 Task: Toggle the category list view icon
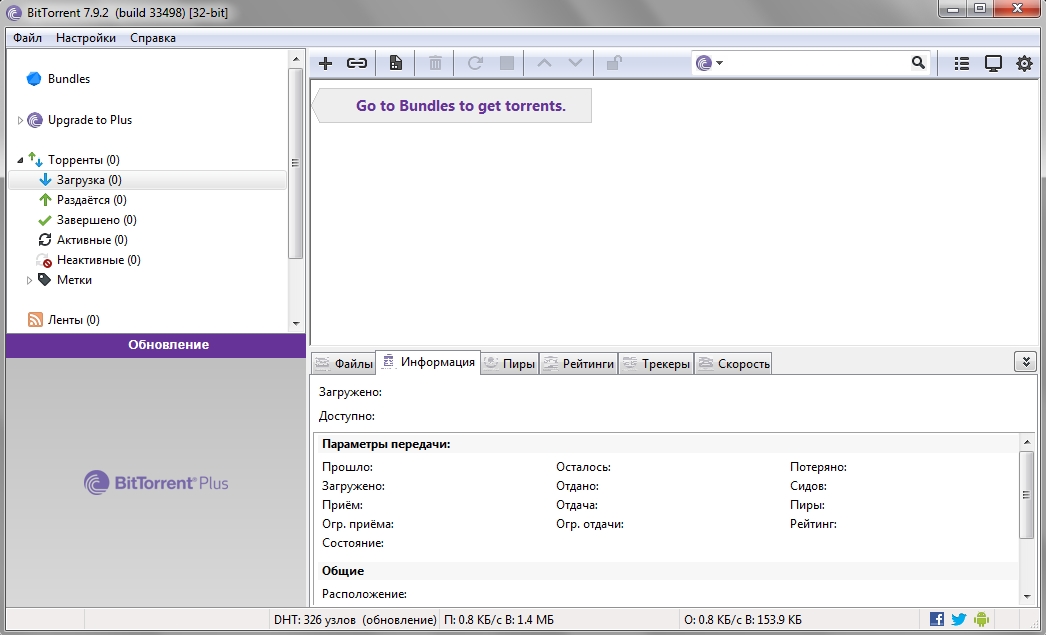click(x=961, y=63)
